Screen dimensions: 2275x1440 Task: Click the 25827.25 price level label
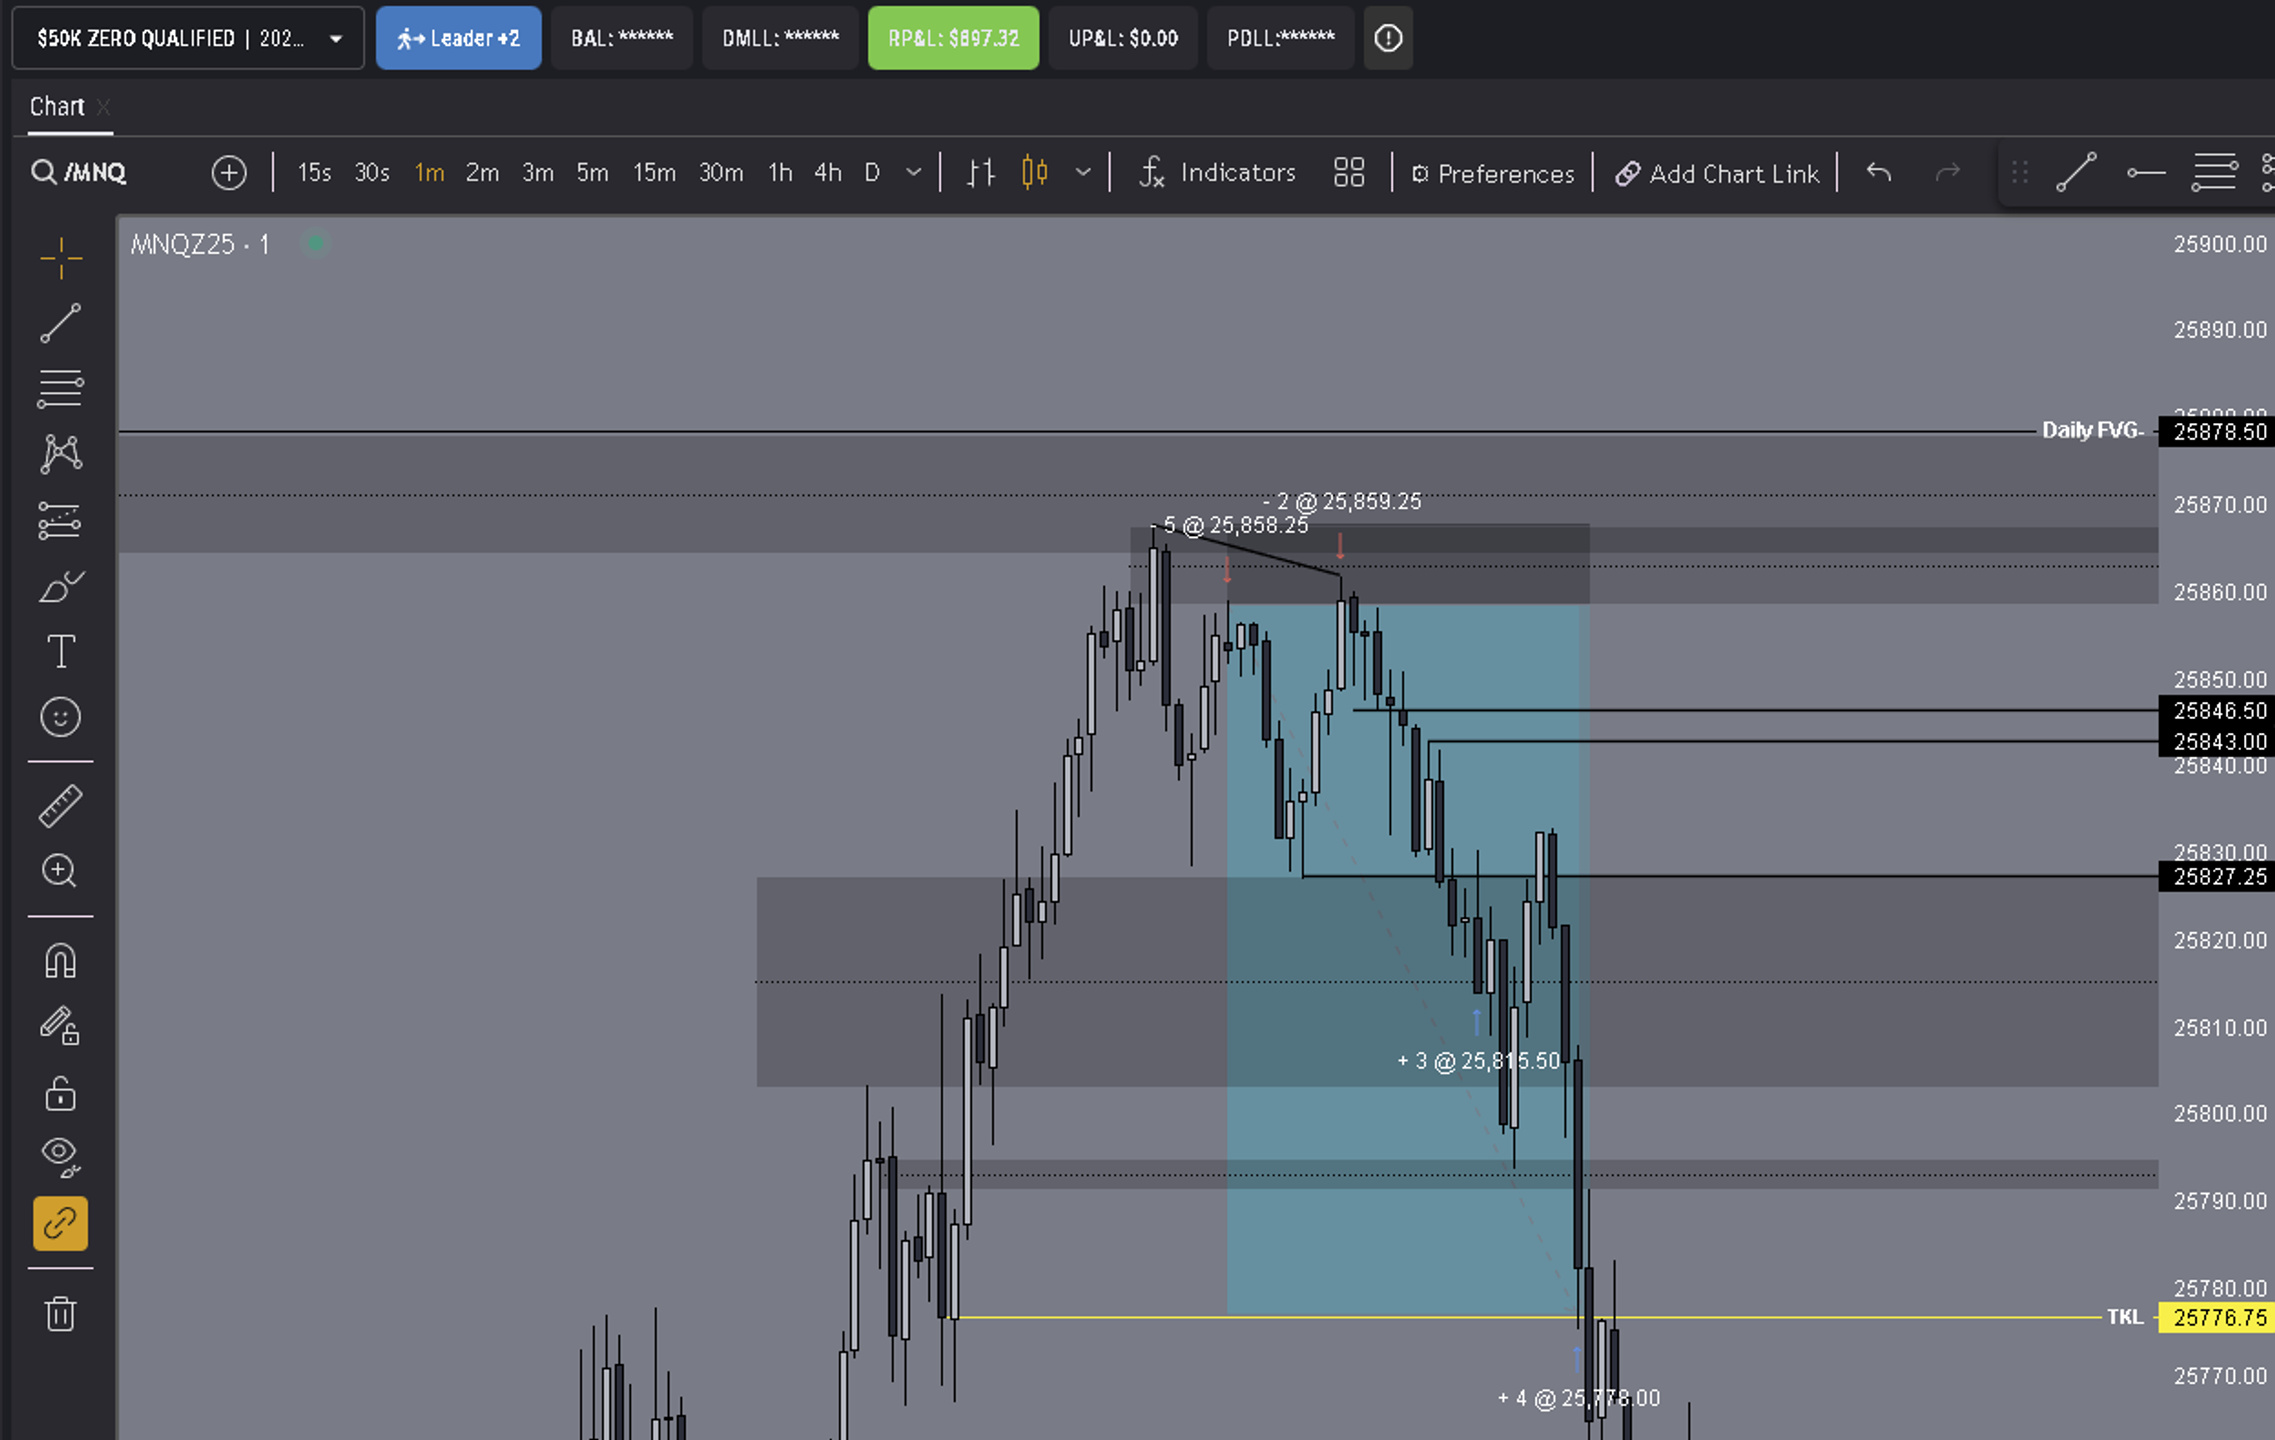pyautogui.click(x=2216, y=876)
